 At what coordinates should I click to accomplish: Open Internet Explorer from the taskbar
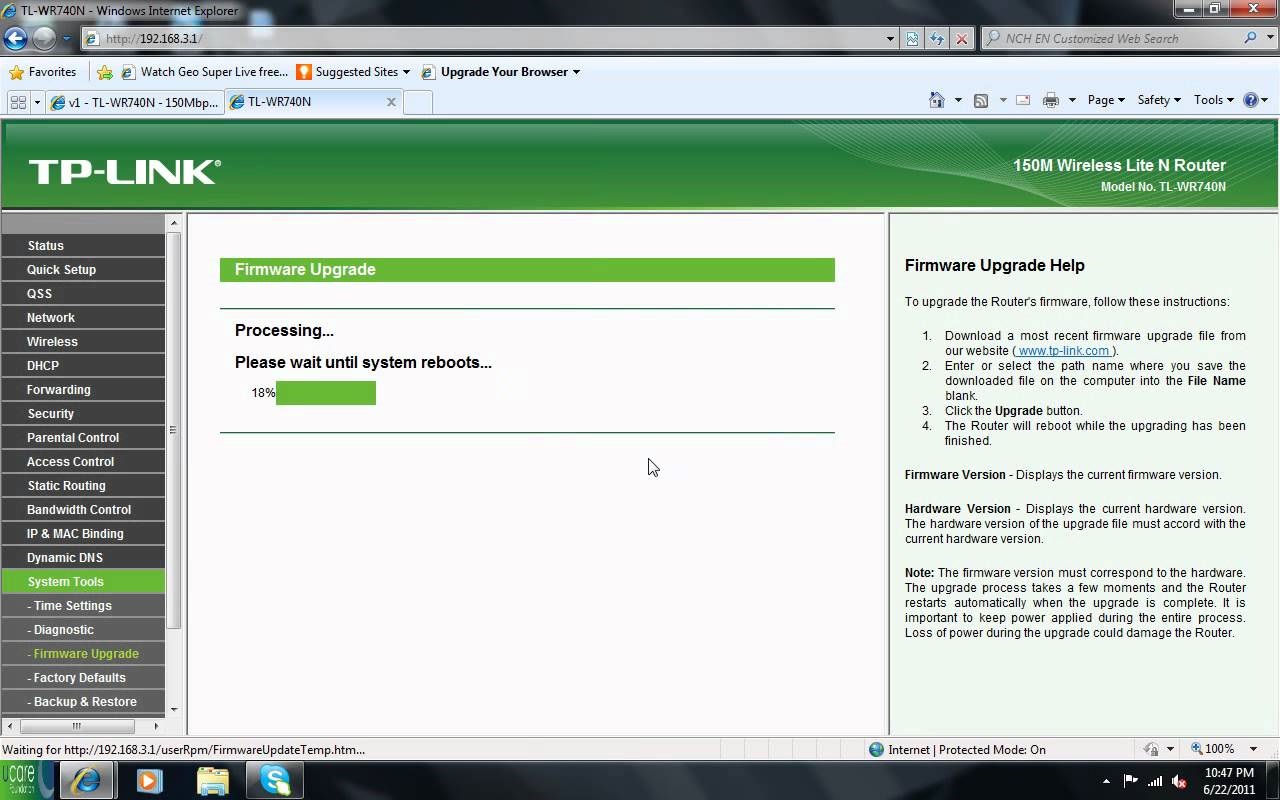(x=86, y=780)
